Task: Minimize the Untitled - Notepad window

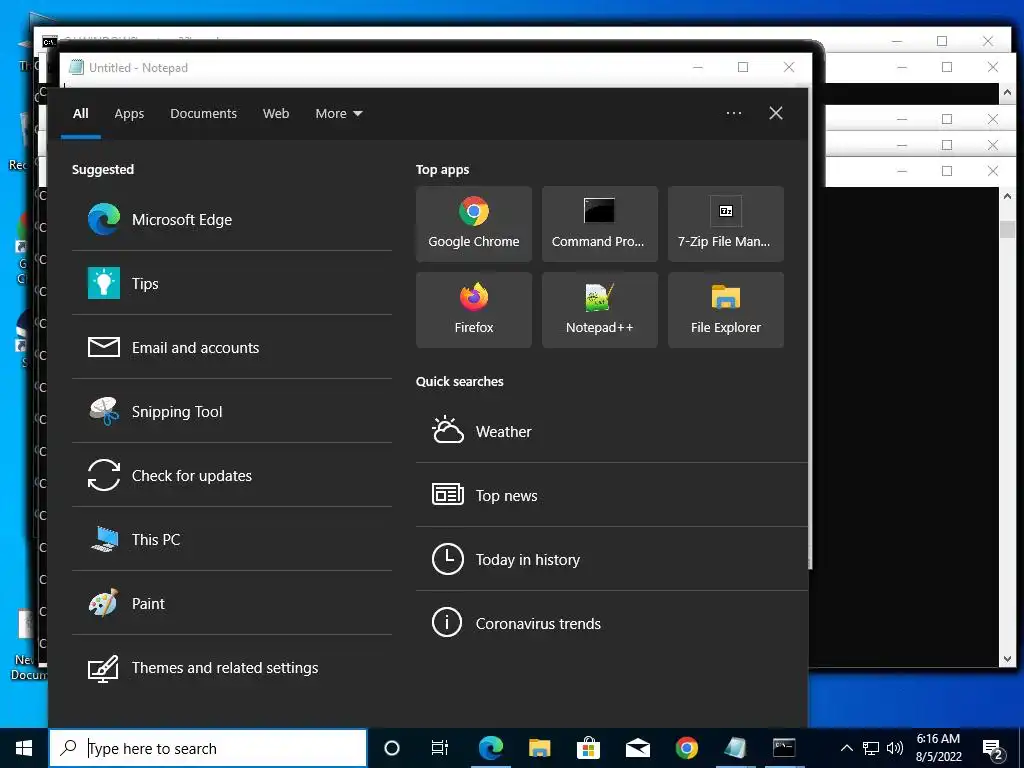Action: [697, 67]
